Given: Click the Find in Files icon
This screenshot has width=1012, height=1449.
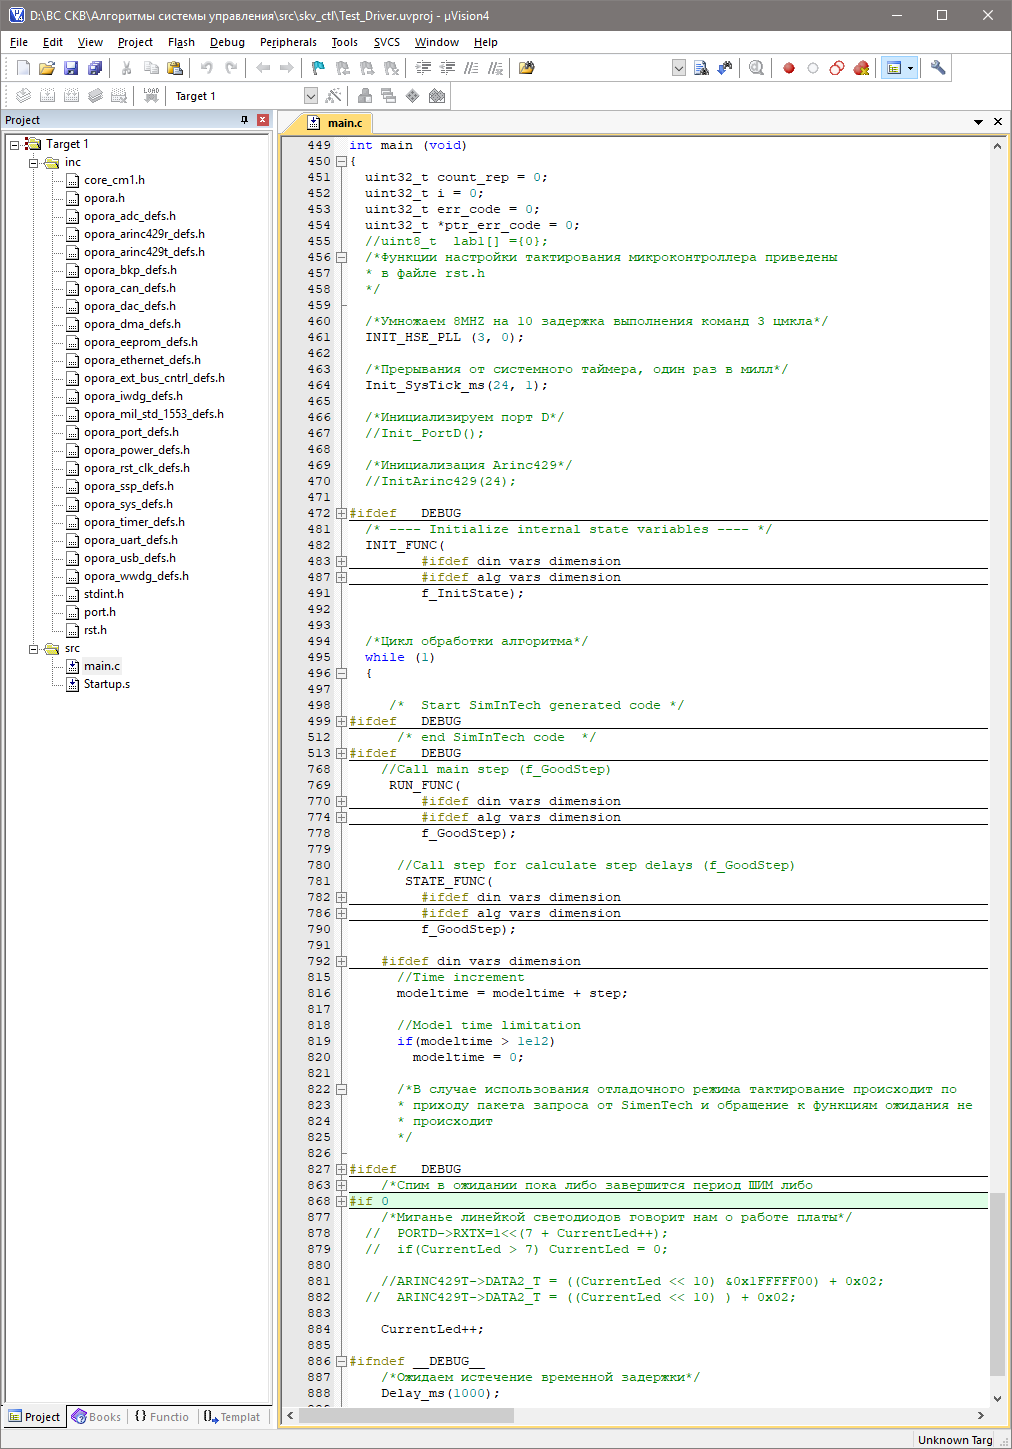Looking at the screenshot, I should pyautogui.click(x=527, y=68).
